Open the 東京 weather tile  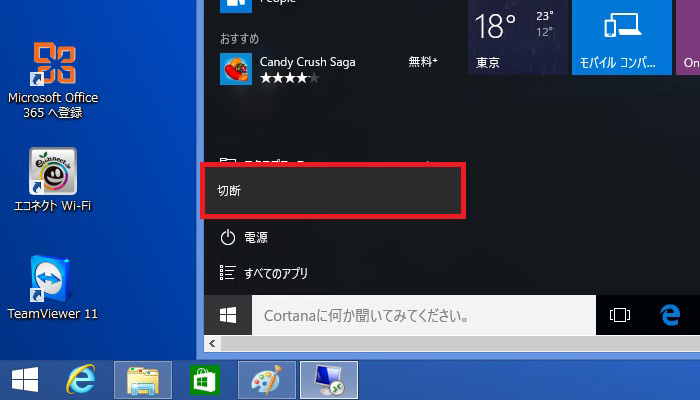click(518, 38)
